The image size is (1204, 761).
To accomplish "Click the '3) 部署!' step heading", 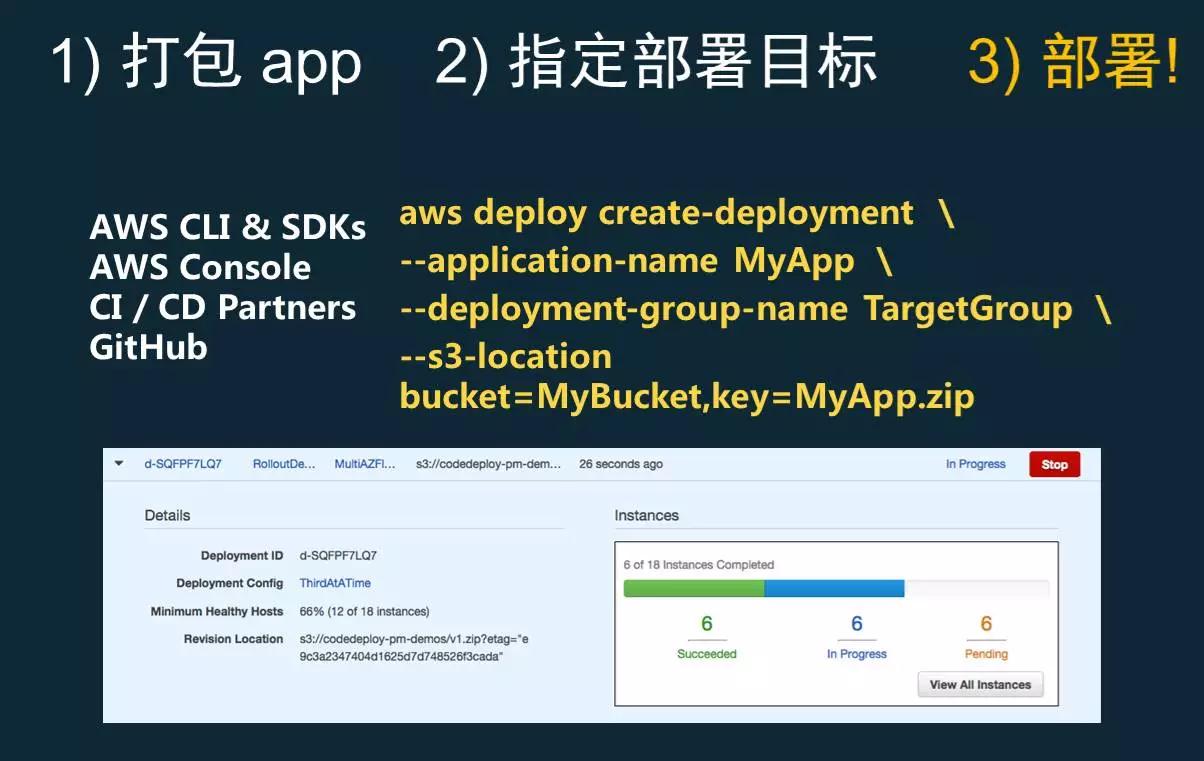I will [x=1074, y=61].
